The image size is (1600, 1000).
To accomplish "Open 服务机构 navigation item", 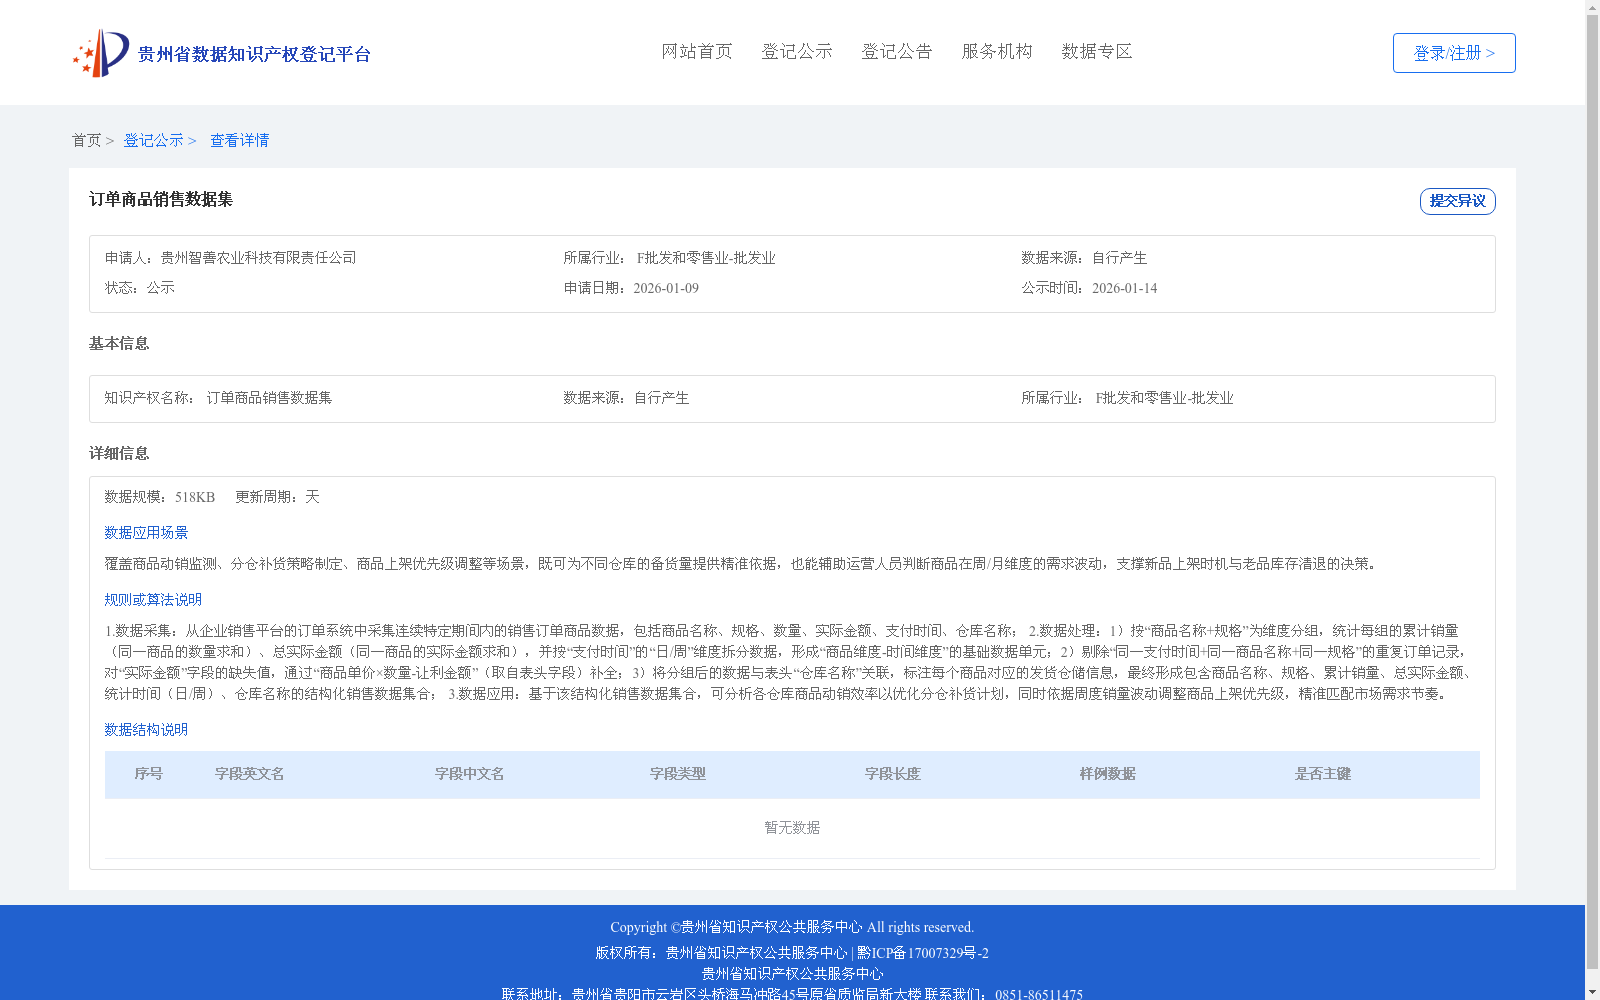I will click(x=997, y=51).
